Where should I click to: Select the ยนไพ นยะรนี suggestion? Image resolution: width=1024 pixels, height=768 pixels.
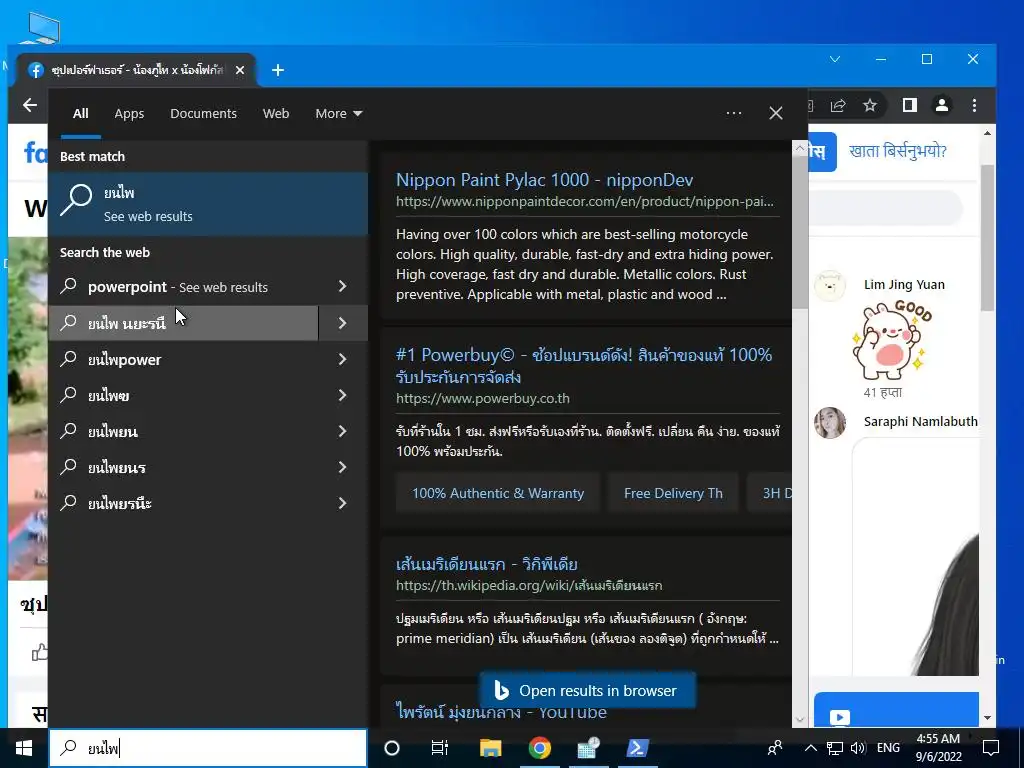point(184,323)
